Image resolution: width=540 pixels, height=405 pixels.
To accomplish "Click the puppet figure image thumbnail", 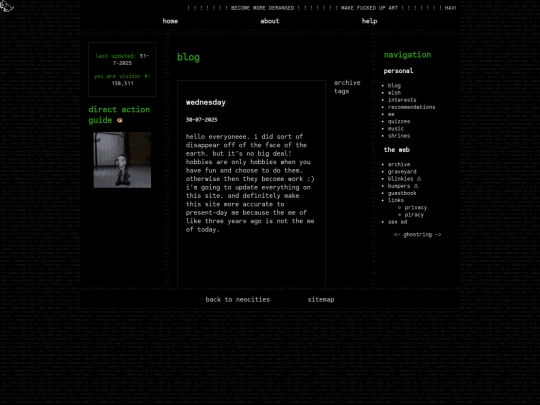I will [122, 160].
